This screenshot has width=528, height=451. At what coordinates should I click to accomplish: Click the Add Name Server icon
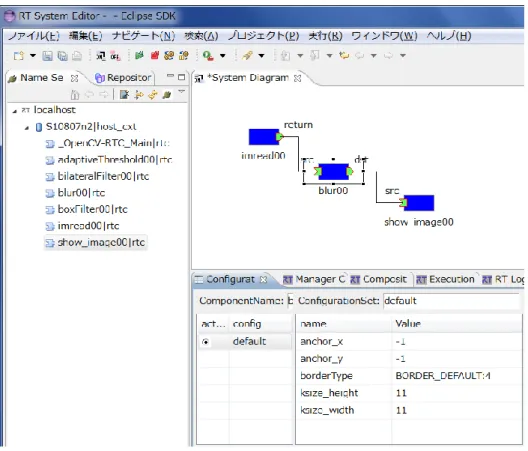coord(124,95)
